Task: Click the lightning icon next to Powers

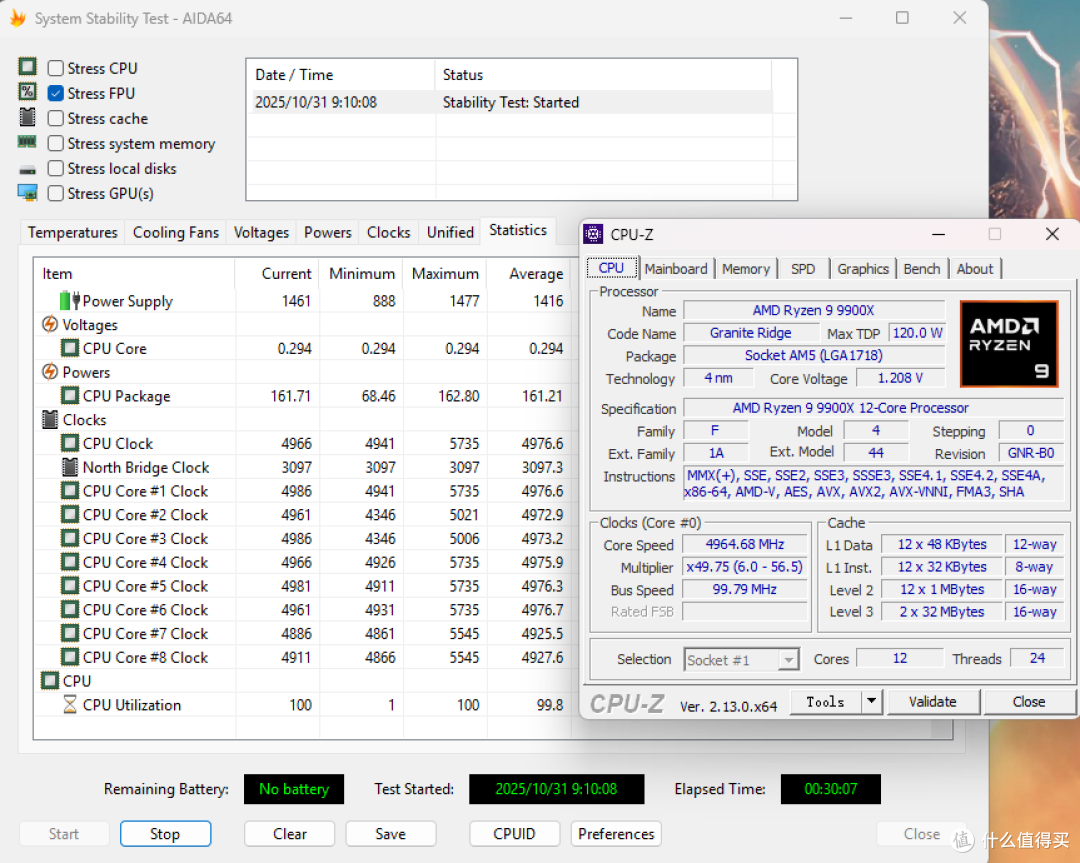Action: [50, 372]
